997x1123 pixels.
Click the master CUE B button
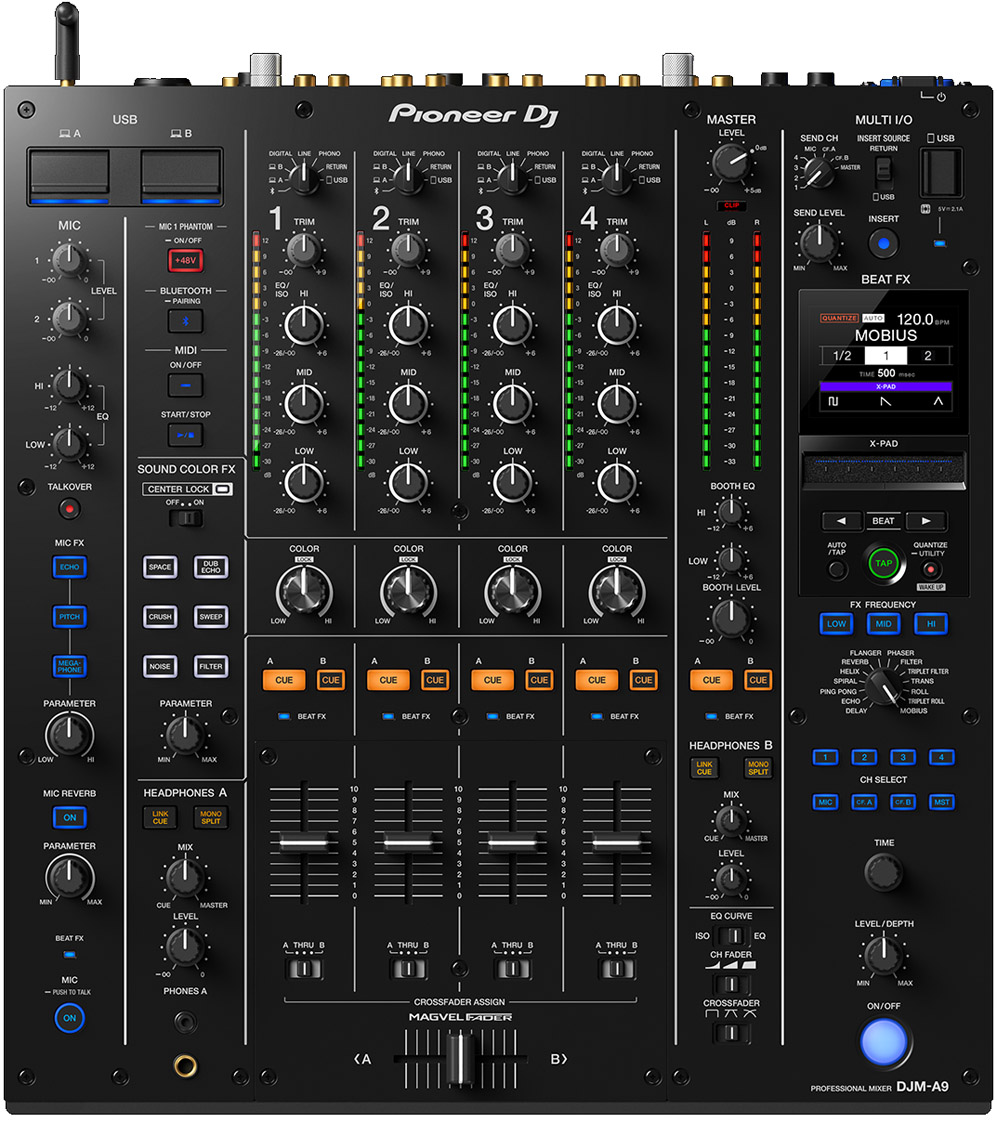[758, 680]
